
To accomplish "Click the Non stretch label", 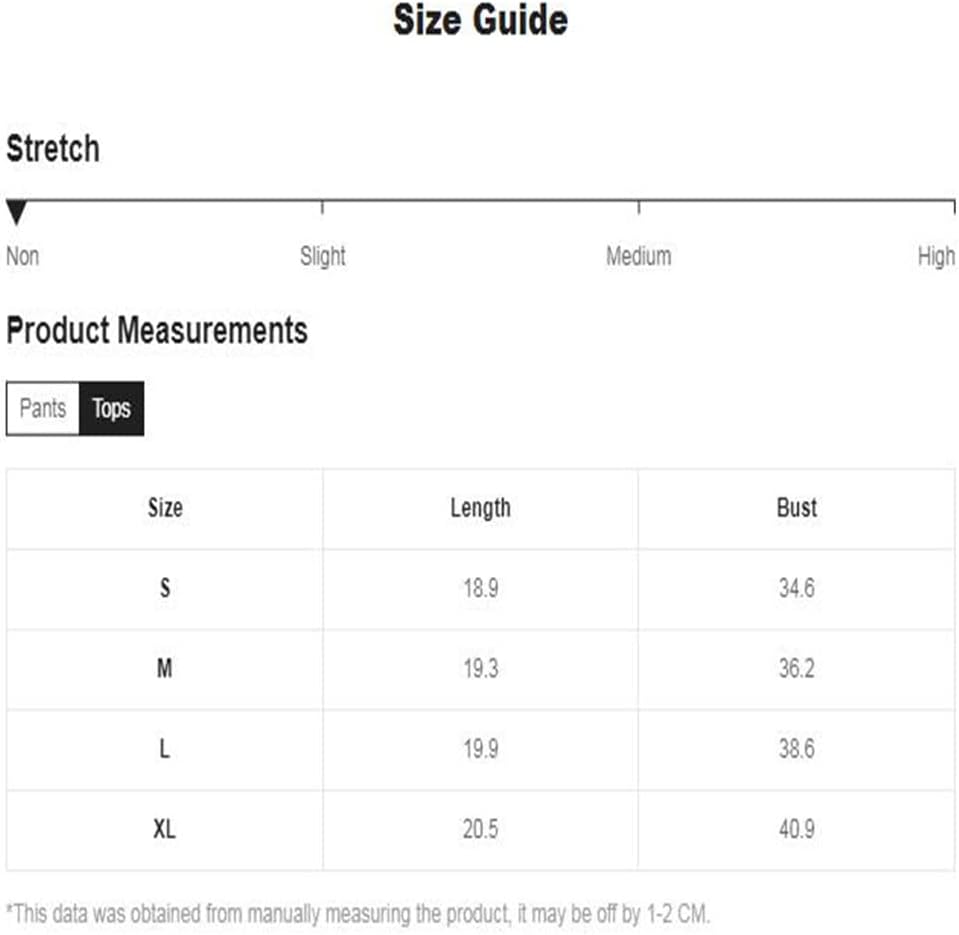I will [x=23, y=256].
